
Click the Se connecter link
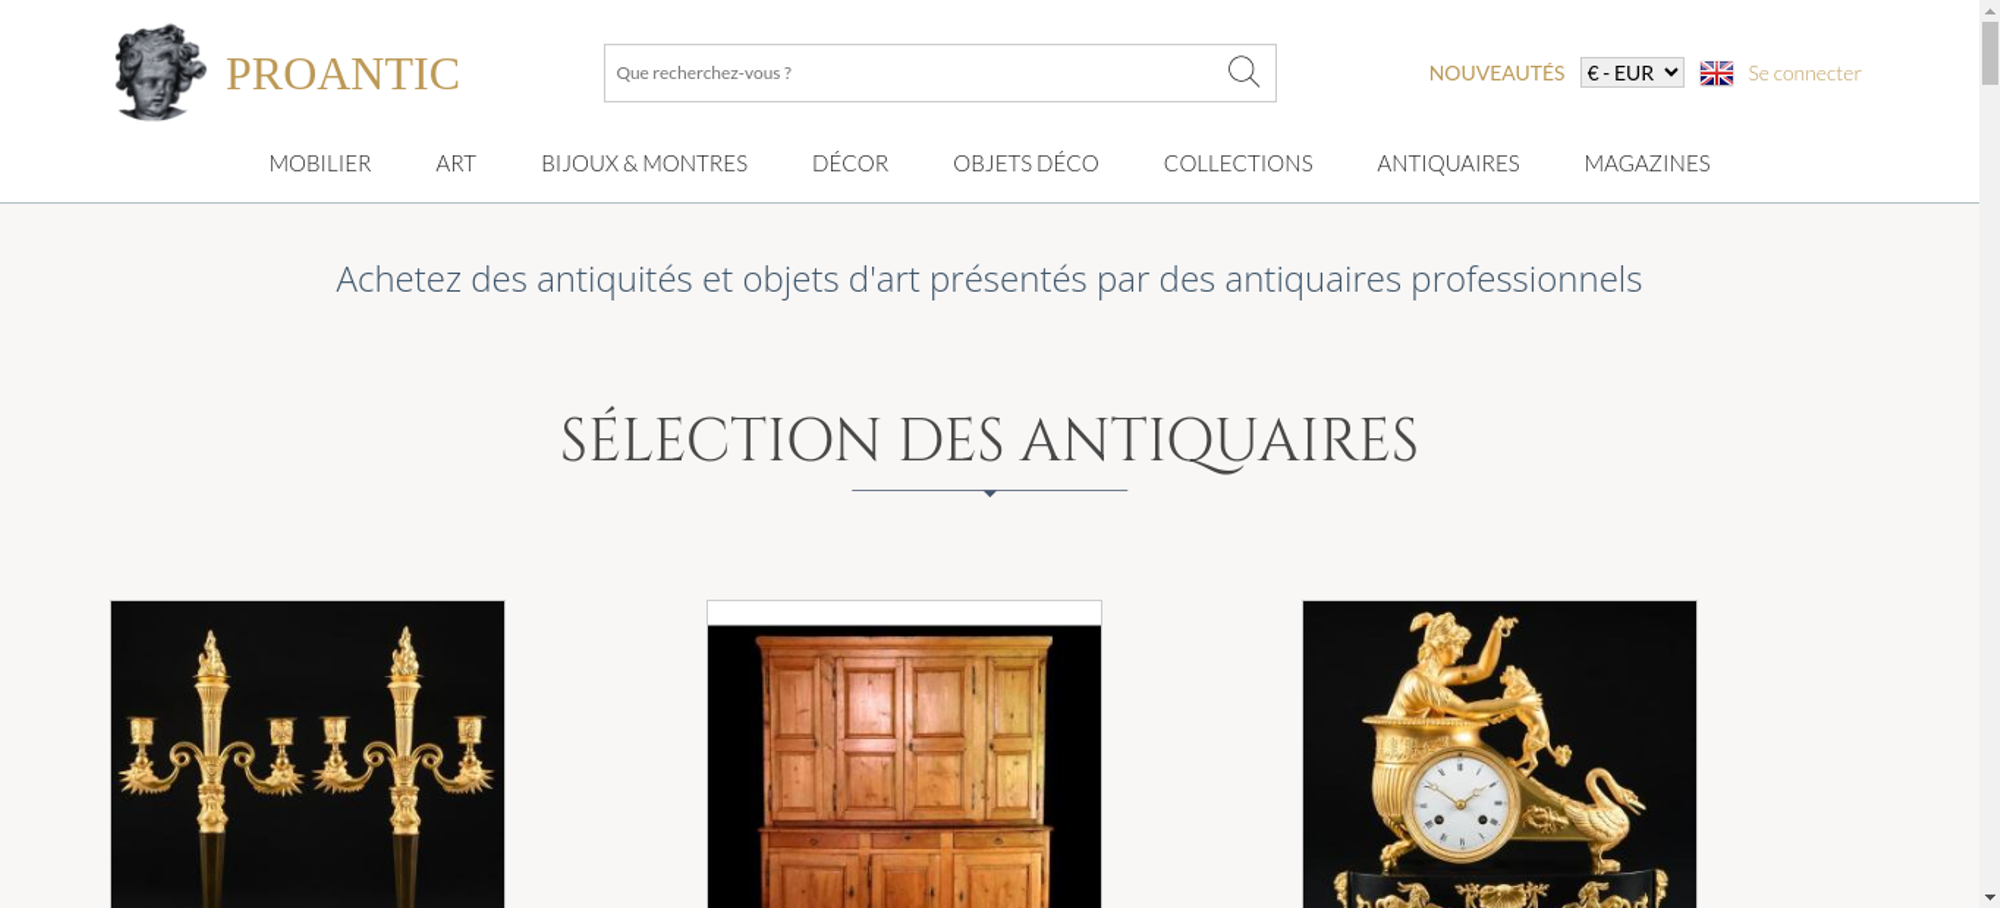click(x=1804, y=73)
